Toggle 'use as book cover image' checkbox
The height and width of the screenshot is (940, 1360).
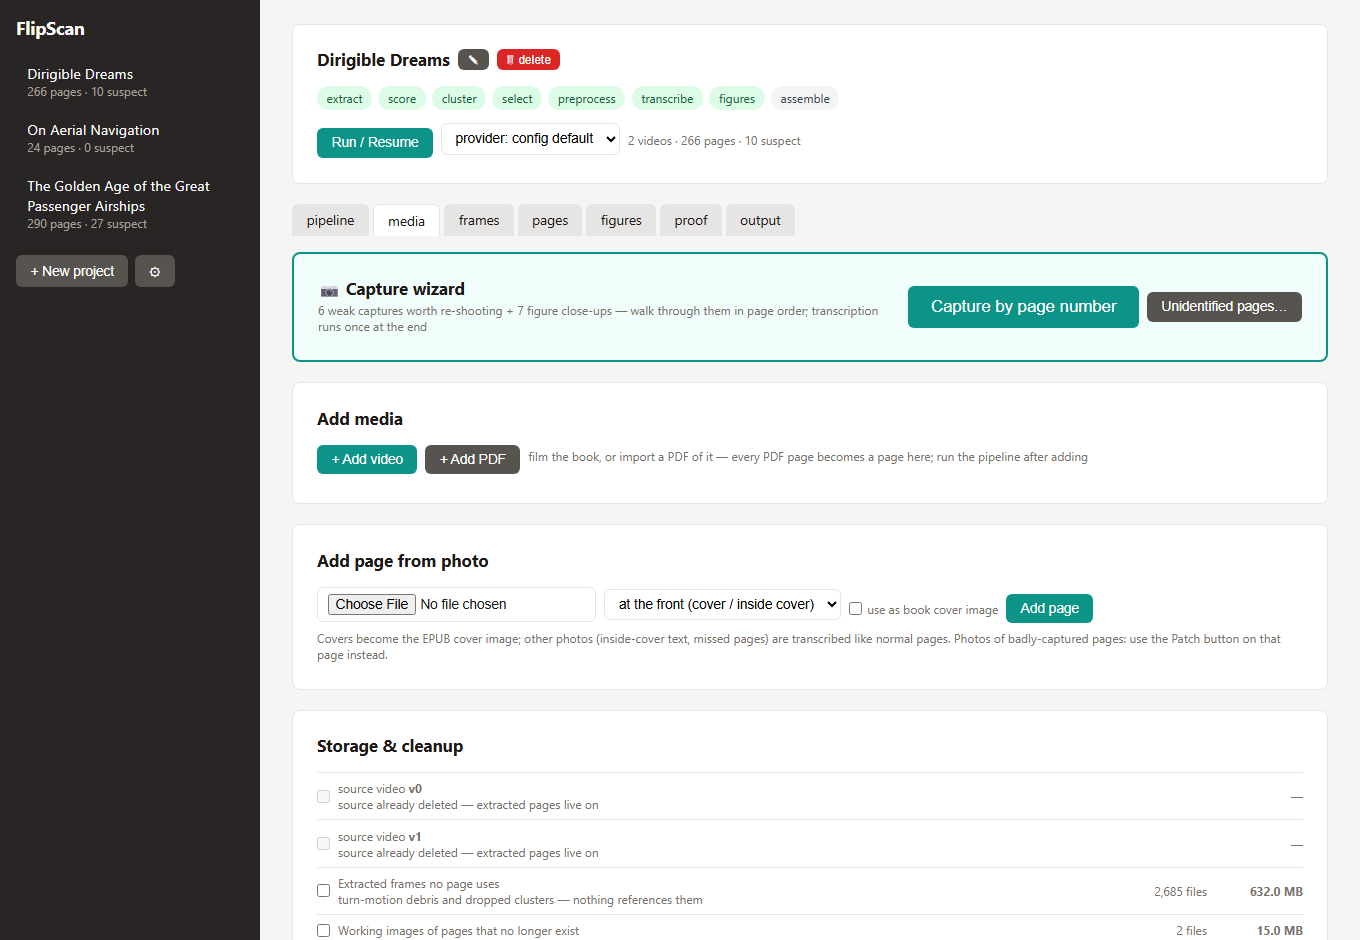click(856, 608)
